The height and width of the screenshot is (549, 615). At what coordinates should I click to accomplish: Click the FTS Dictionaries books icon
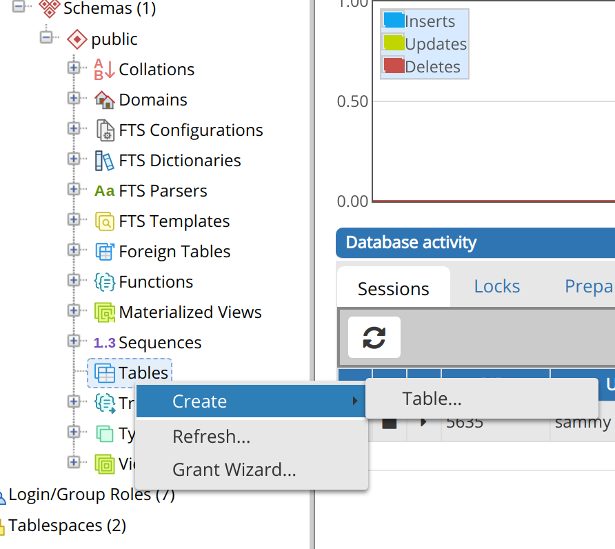104,160
